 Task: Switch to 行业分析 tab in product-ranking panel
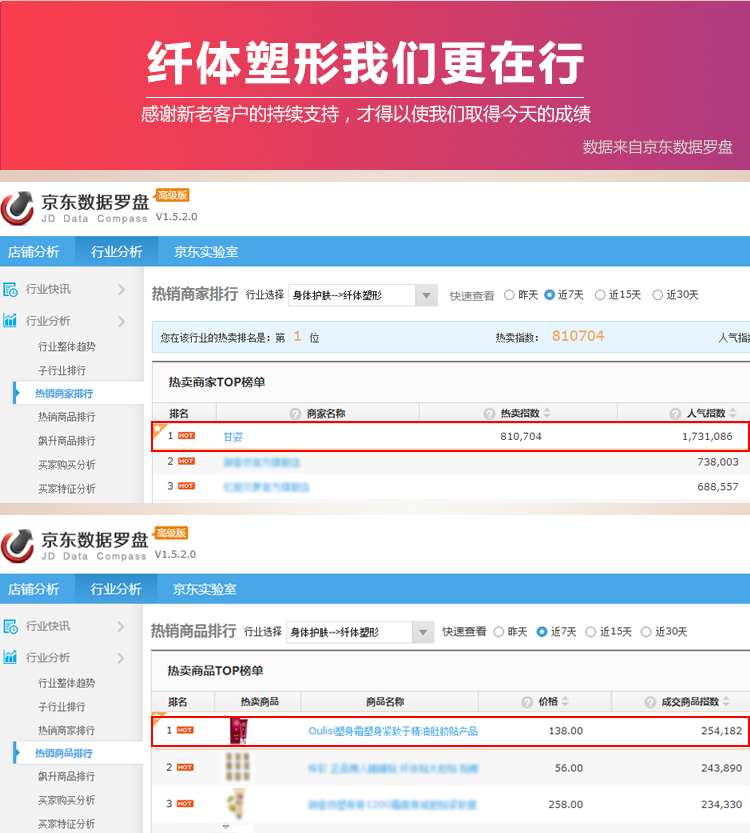[x=116, y=589]
